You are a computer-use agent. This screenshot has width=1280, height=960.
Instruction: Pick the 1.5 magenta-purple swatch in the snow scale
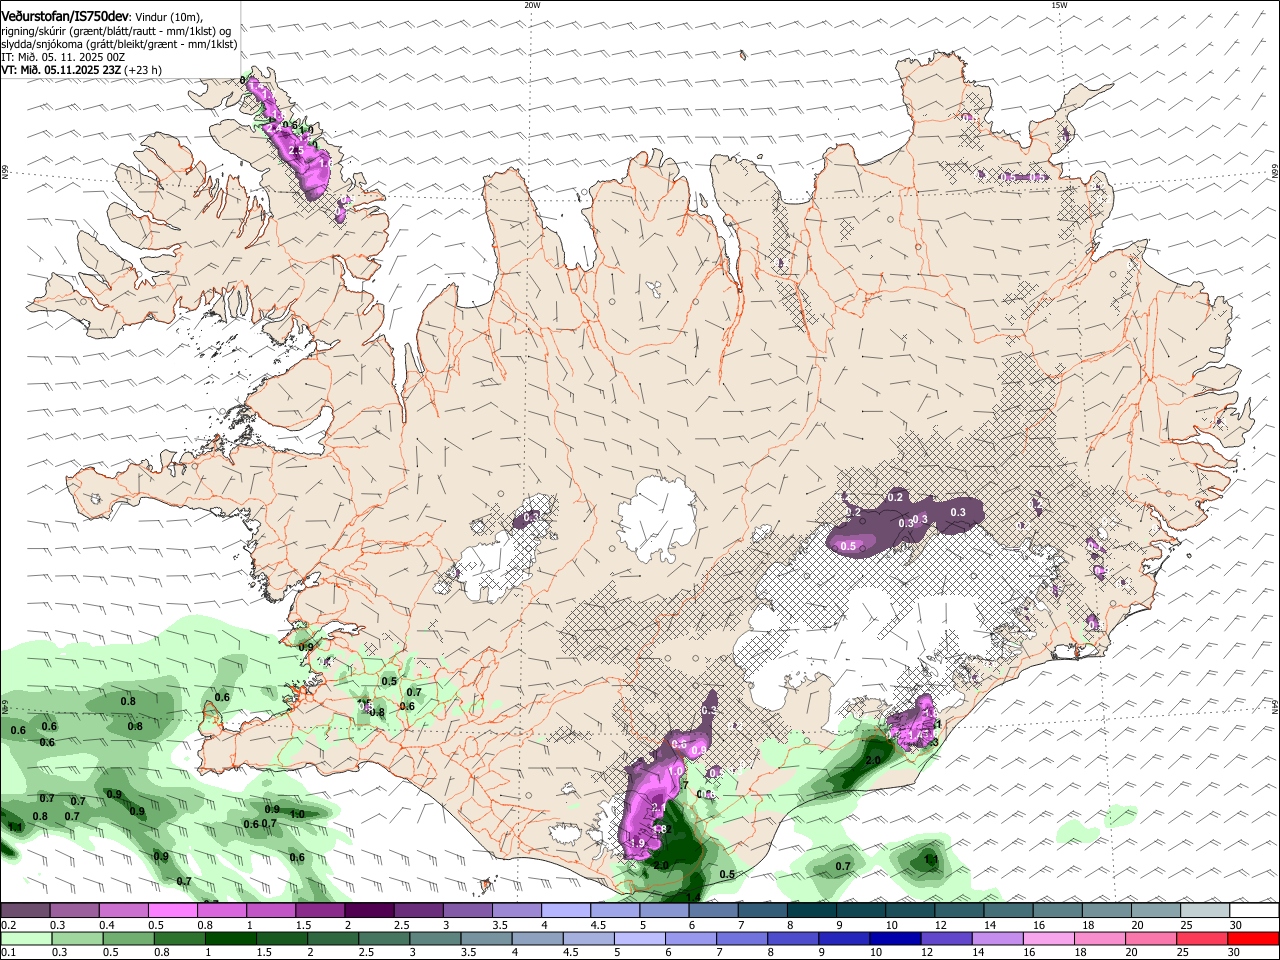(319, 911)
